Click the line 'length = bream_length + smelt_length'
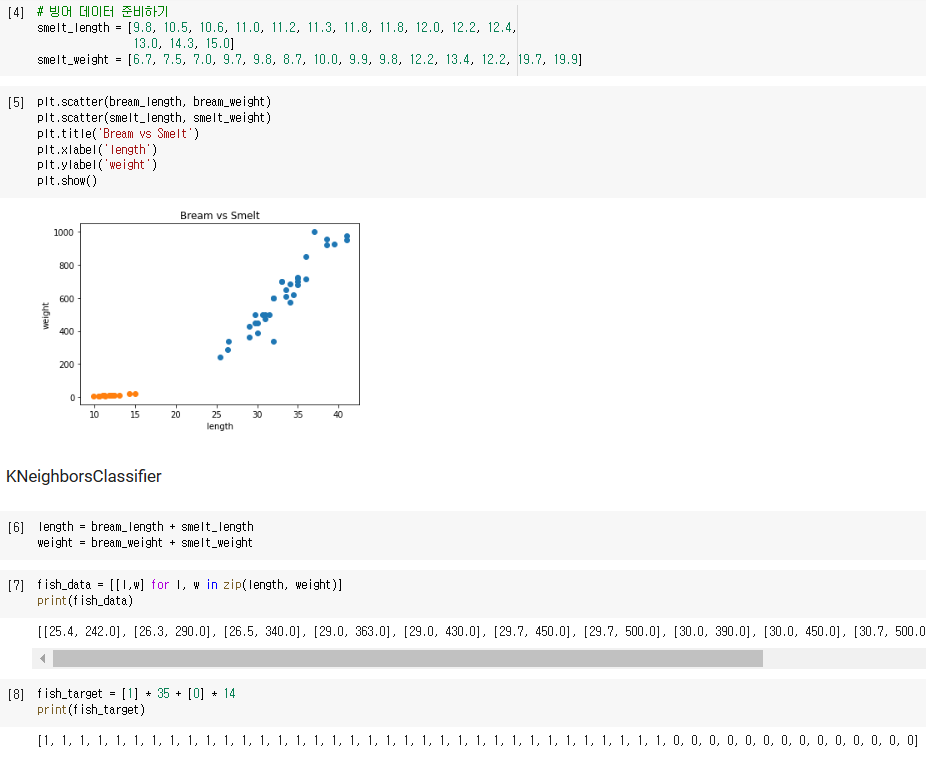Viewport: 926px width, 758px height. (145, 527)
